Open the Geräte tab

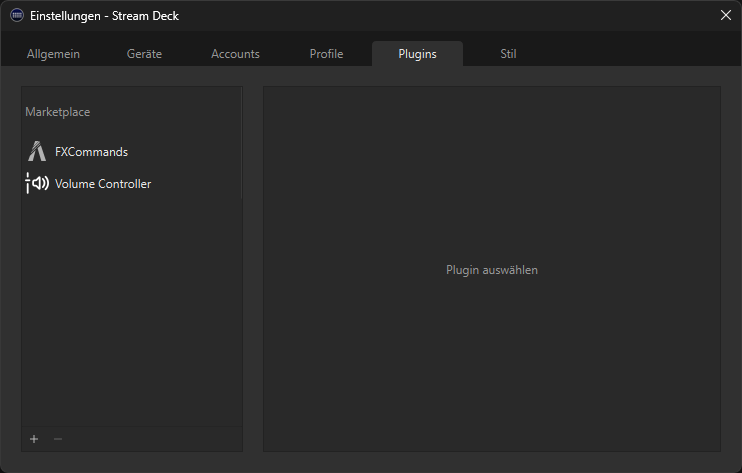144,54
